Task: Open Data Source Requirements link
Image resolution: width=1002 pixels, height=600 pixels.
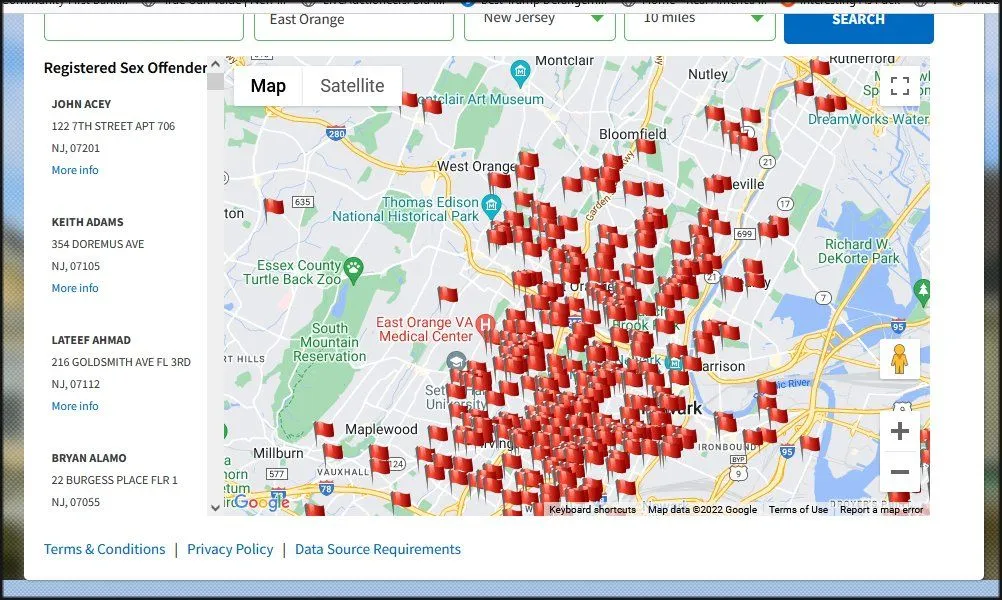Action: [378, 549]
